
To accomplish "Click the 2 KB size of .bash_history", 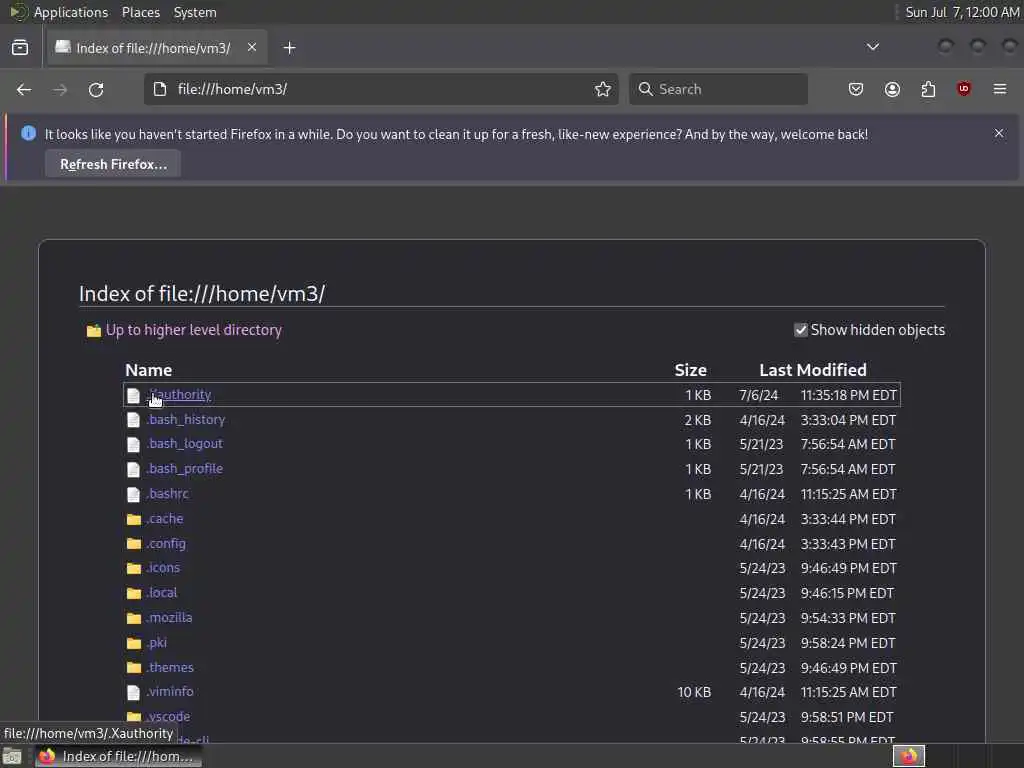I will [x=697, y=420].
